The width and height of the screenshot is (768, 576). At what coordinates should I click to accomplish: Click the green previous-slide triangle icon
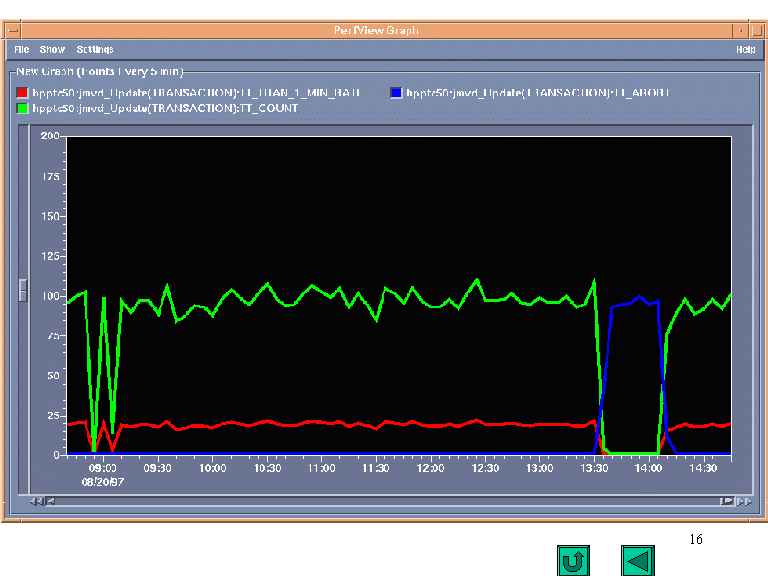coord(637,561)
